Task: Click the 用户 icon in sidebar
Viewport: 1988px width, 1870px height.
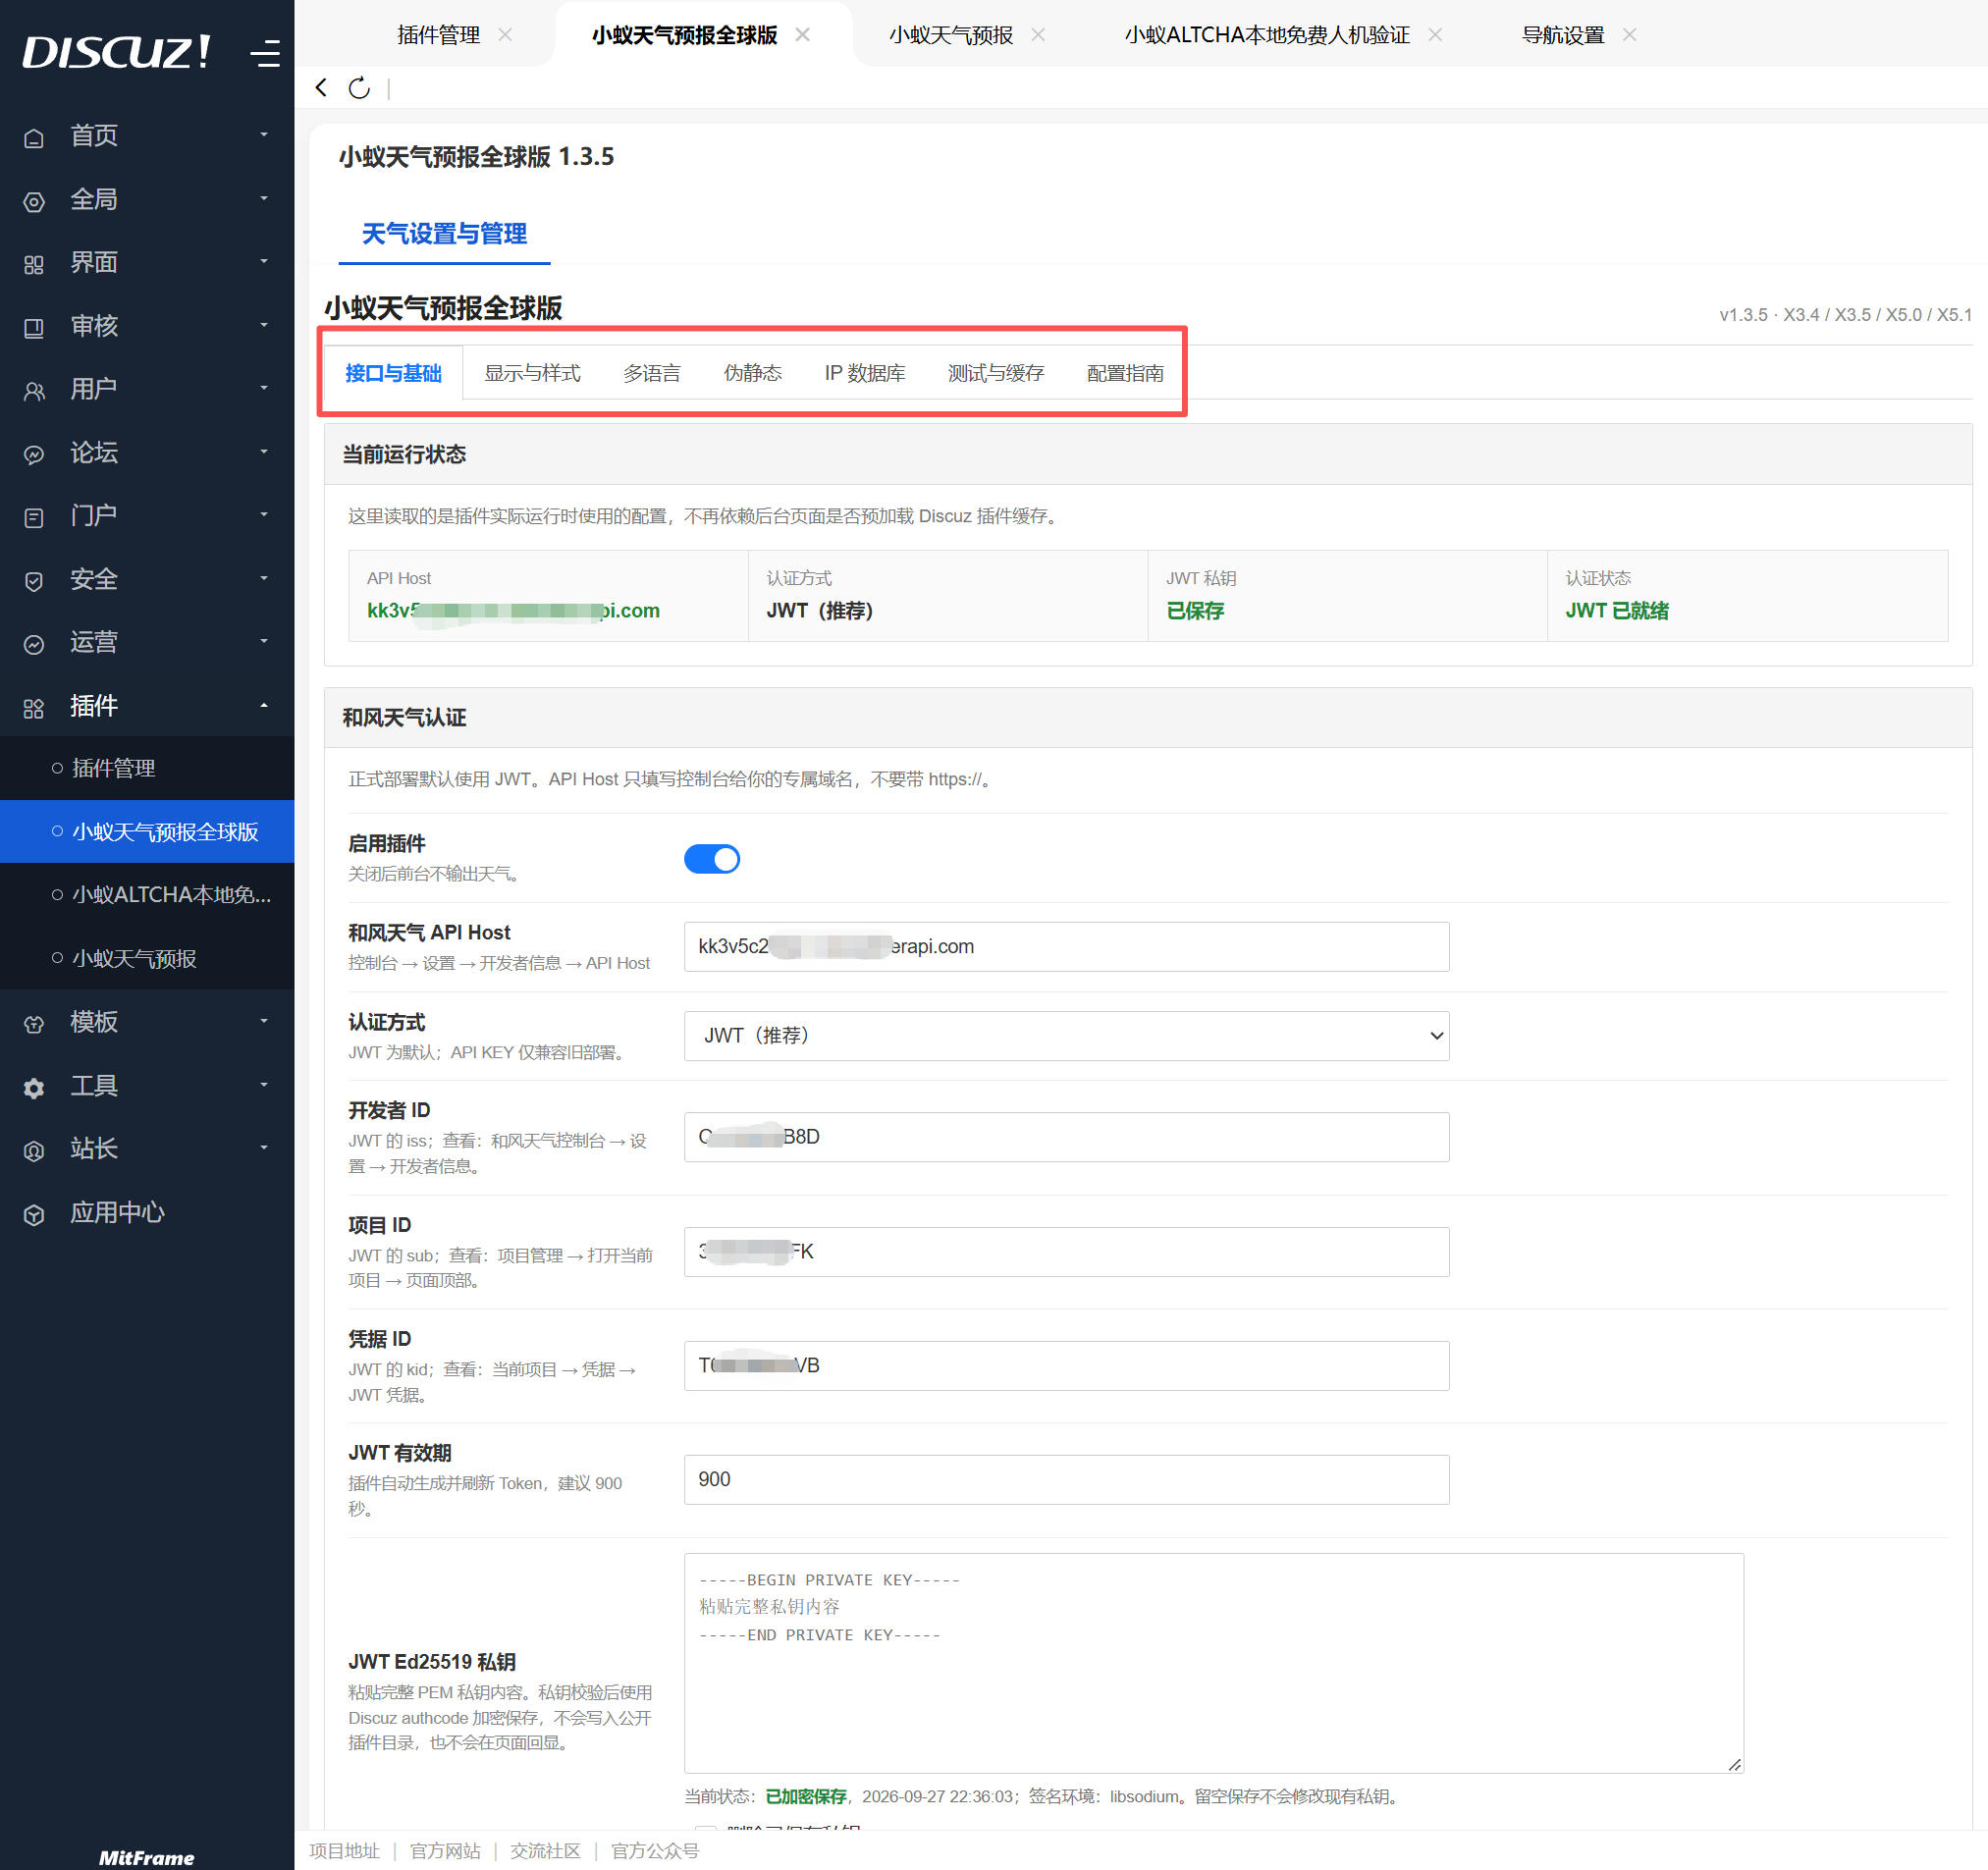Action: (34, 390)
